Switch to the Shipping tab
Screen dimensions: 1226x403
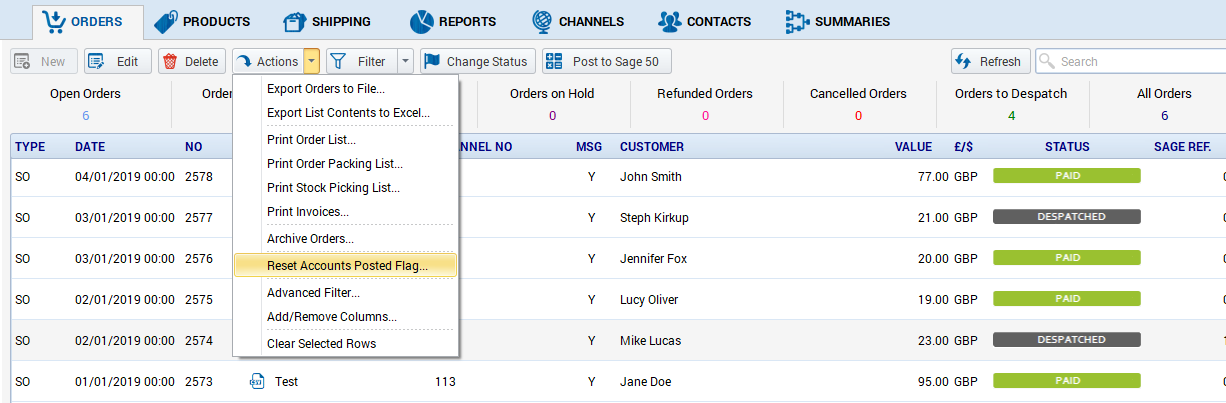coord(326,21)
